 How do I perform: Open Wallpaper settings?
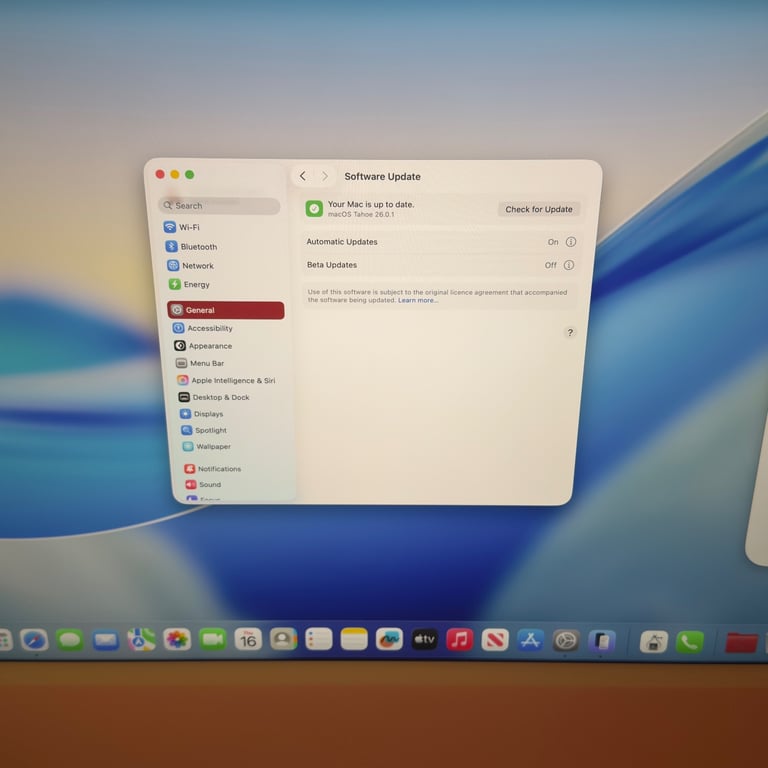tap(206, 446)
